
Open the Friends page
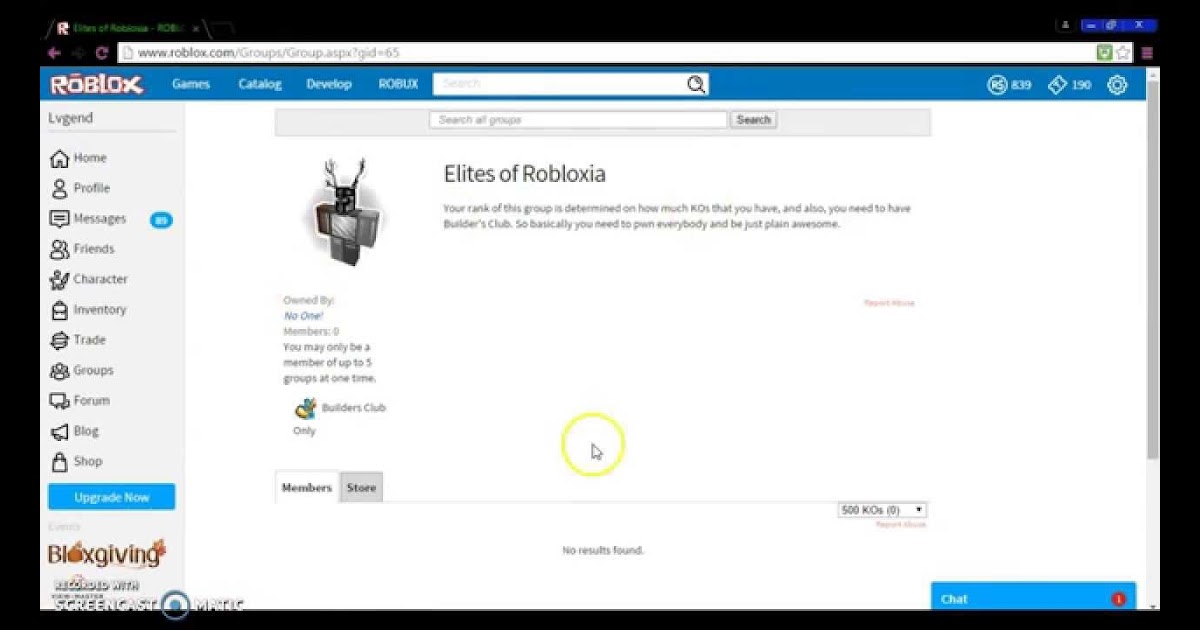[82, 249]
